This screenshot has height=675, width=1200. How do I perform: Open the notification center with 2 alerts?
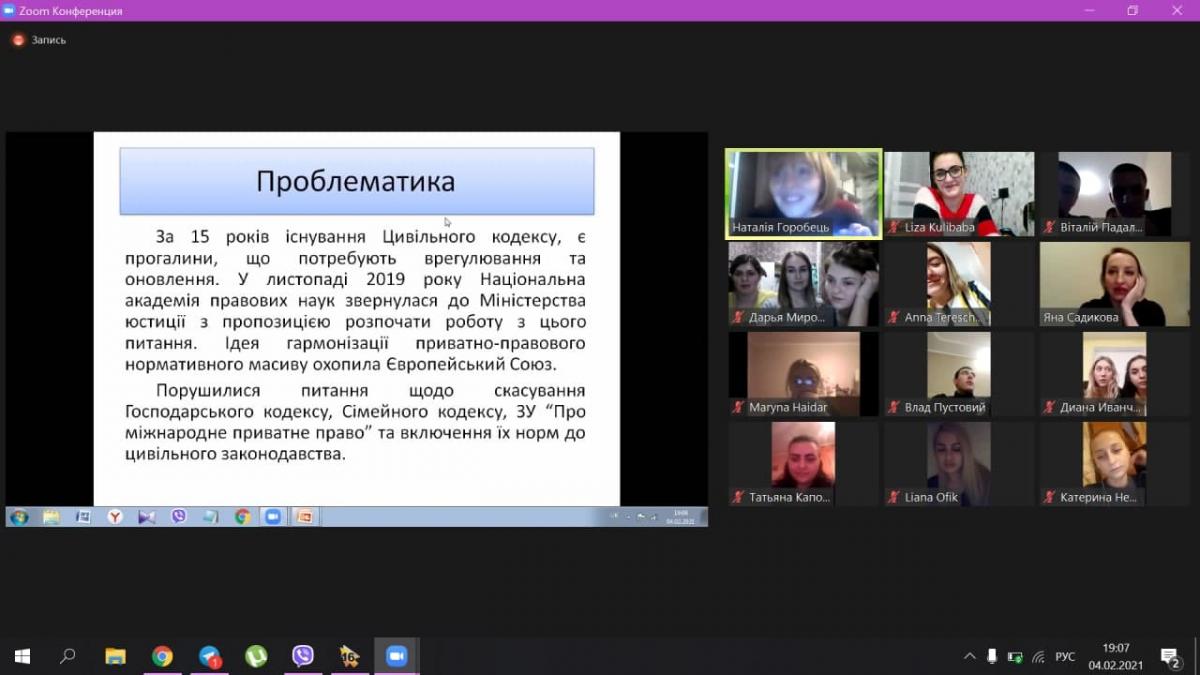[x=1170, y=656]
